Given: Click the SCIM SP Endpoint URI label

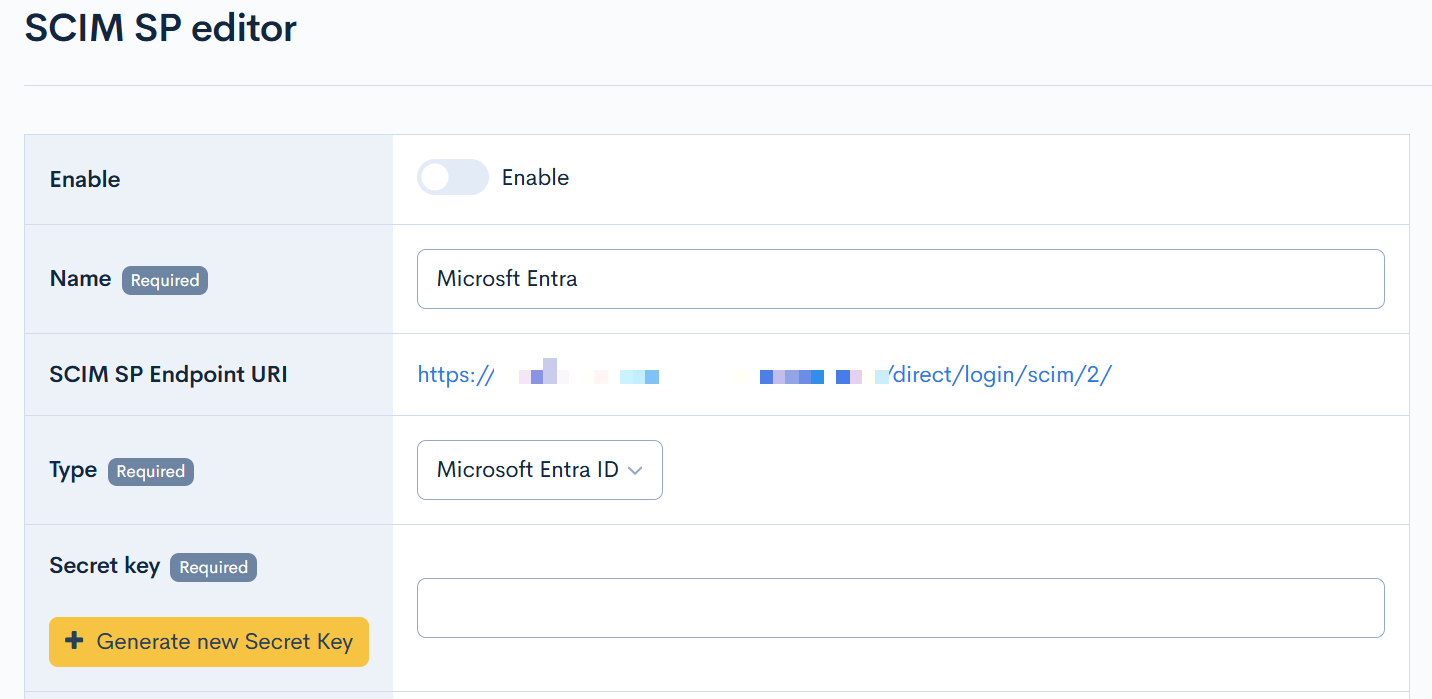Looking at the screenshot, I should 168,375.
